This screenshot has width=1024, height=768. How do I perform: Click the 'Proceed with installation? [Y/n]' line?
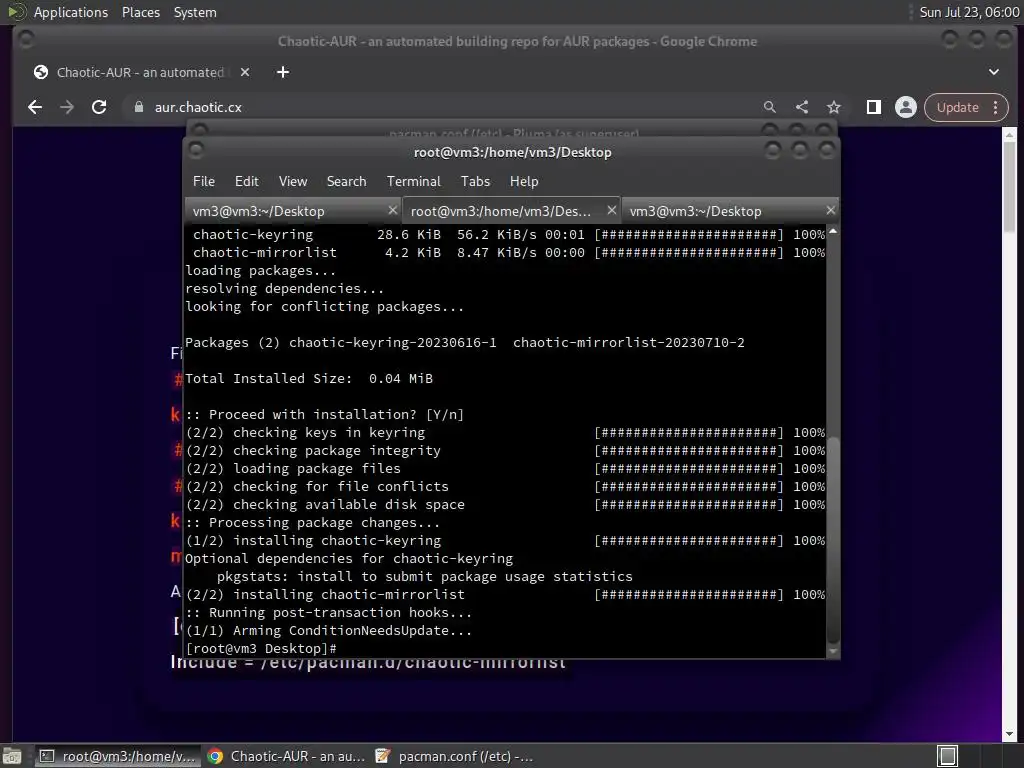(325, 415)
